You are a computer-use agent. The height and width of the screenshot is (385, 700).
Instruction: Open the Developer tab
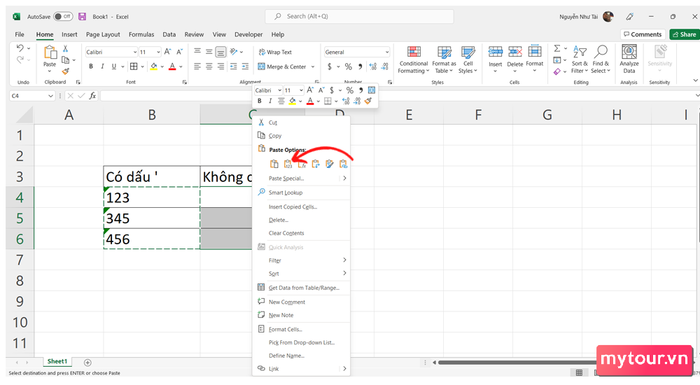coord(248,34)
